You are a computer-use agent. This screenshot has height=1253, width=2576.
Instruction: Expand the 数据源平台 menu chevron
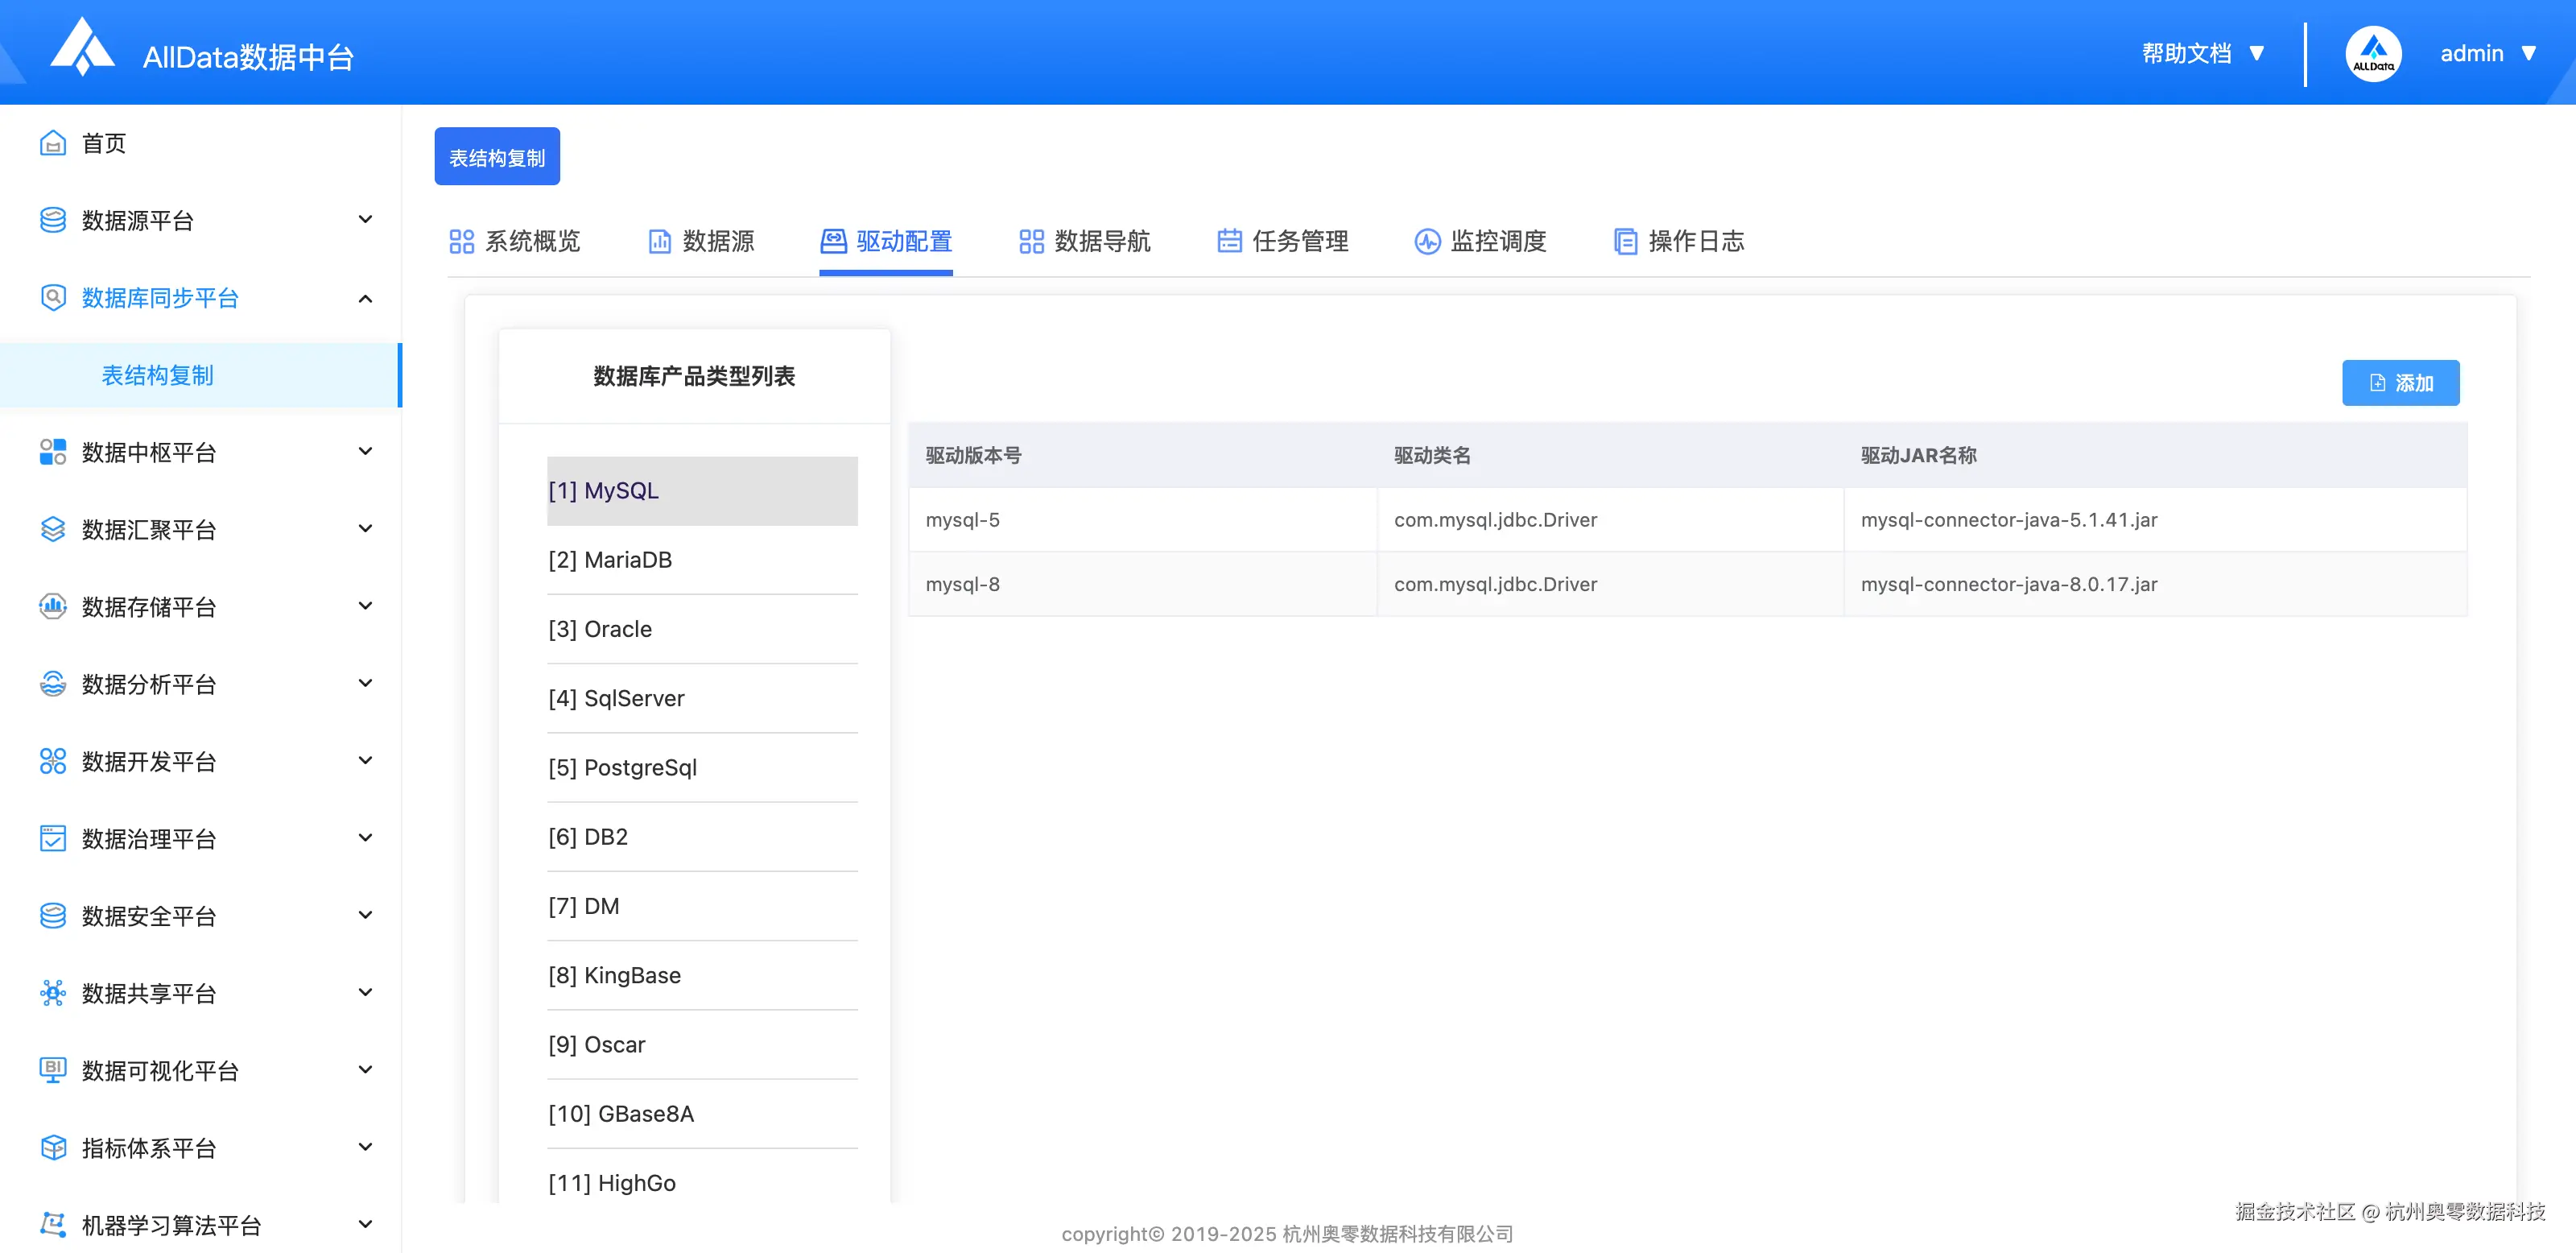(366, 219)
